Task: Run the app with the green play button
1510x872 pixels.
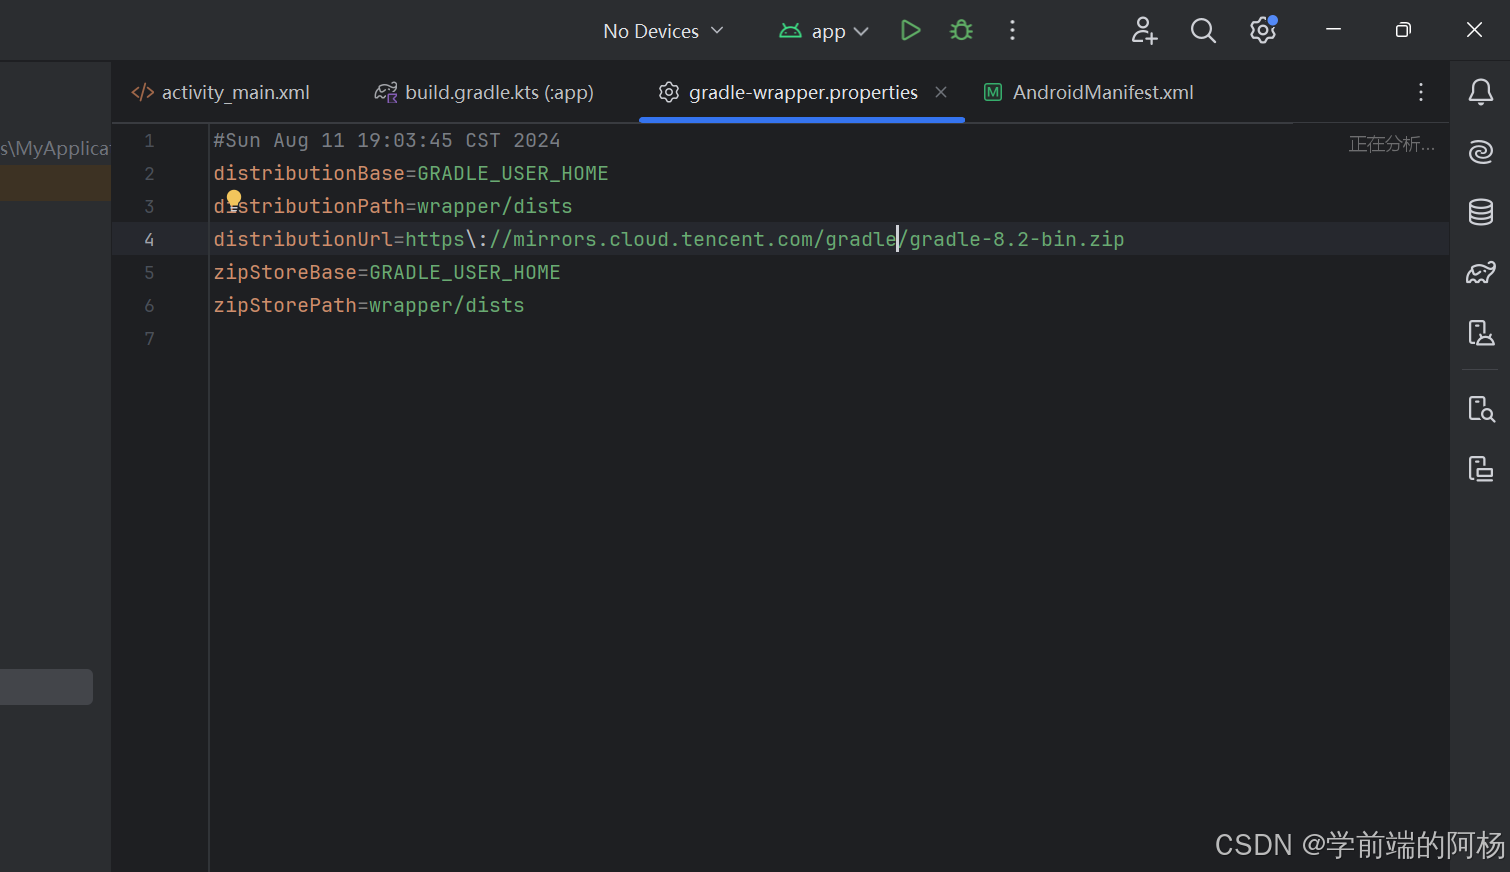Action: coord(910,30)
